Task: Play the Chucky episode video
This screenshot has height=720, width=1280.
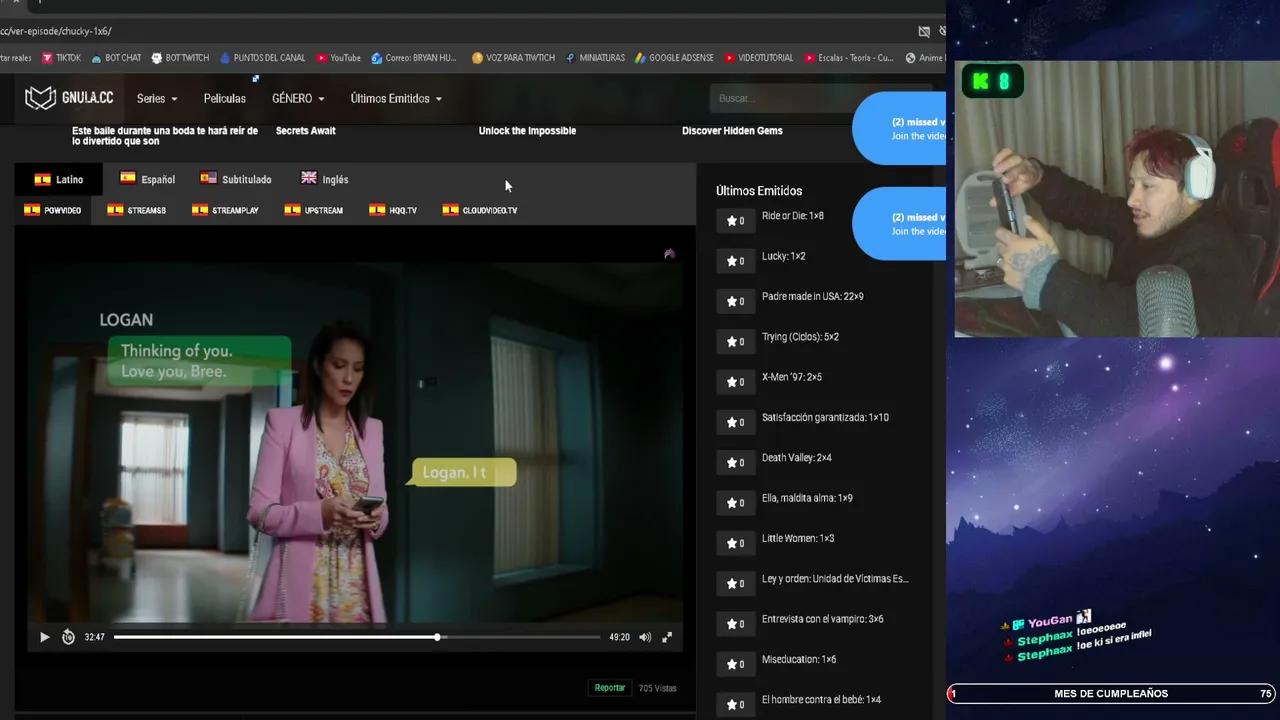Action: [44, 637]
